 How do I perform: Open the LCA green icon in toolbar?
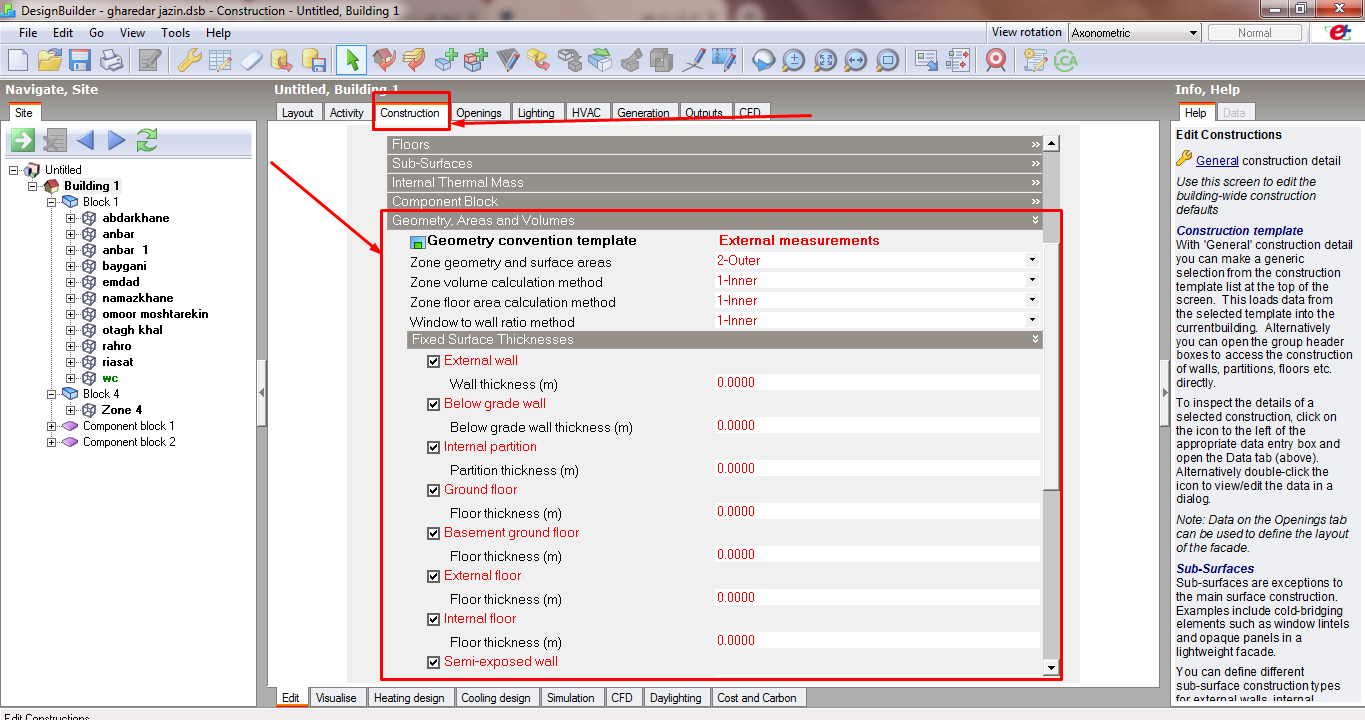(1066, 60)
